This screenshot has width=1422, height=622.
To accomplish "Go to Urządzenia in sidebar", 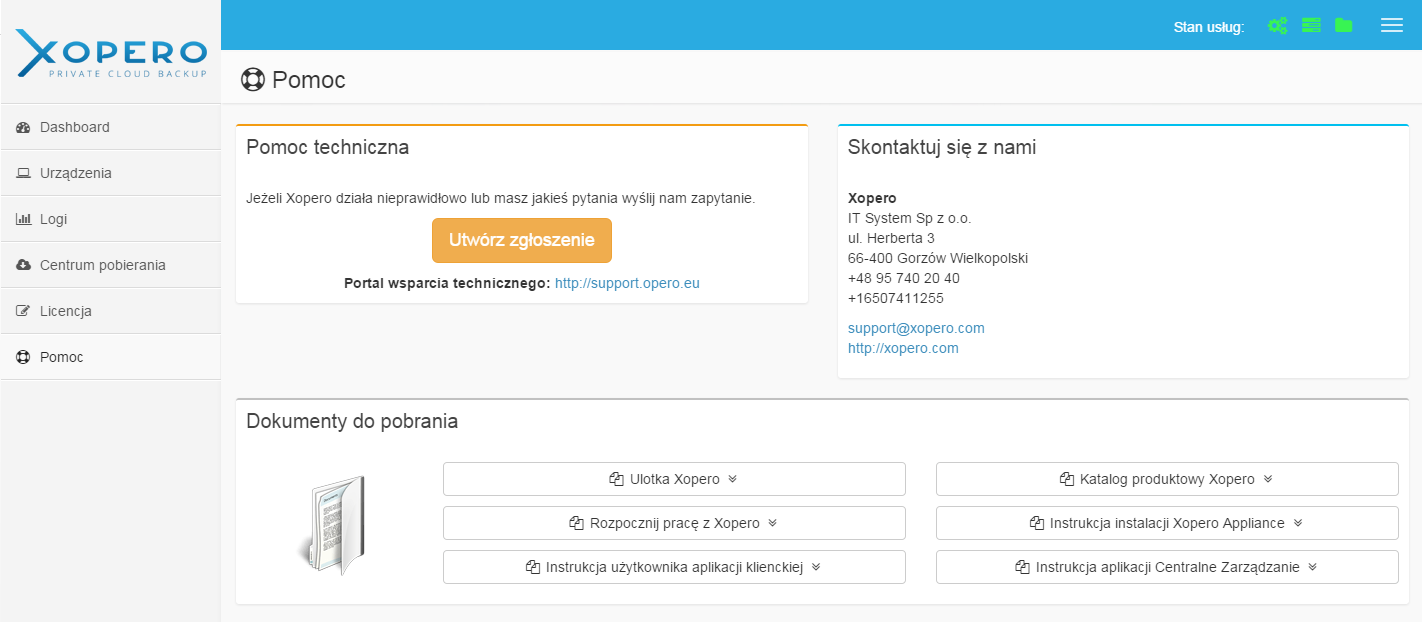I will (110, 173).
